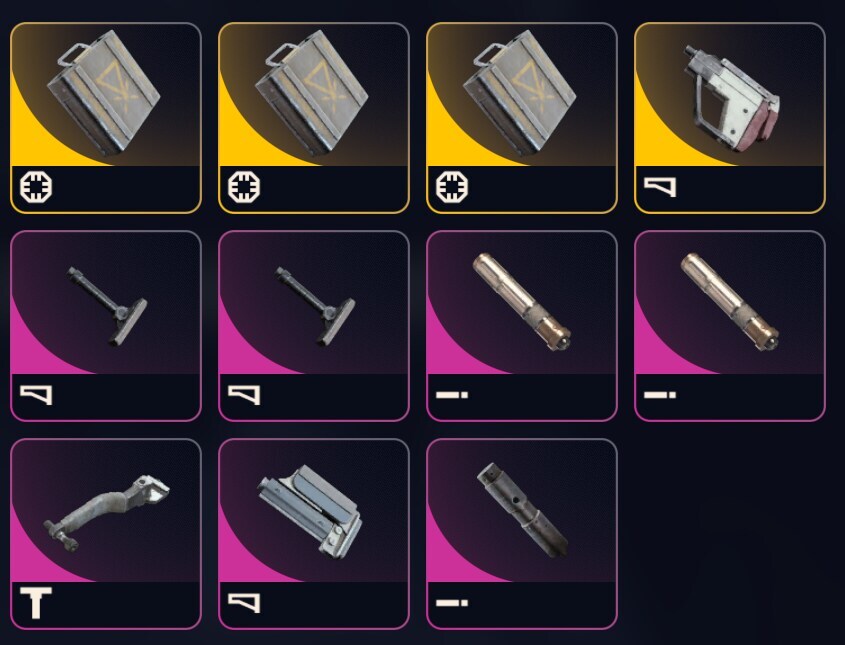Click the barrel icon under the first brass suppressor
The width and height of the screenshot is (845, 645).
tap(452, 395)
